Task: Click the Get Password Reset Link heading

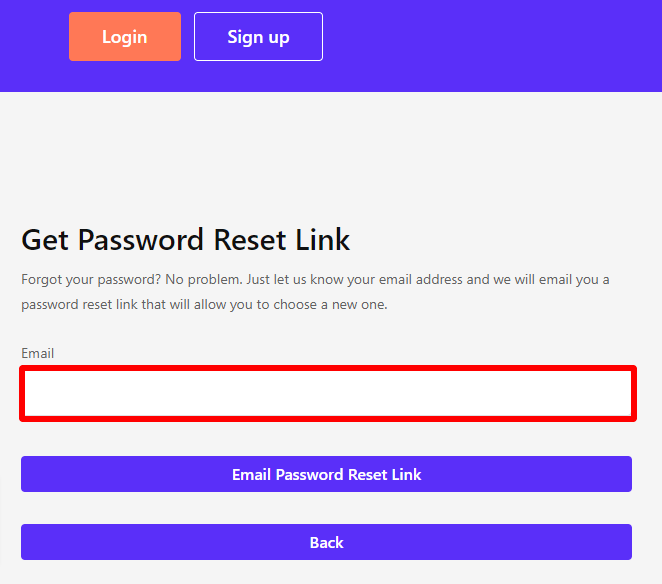Action: pyautogui.click(x=186, y=240)
